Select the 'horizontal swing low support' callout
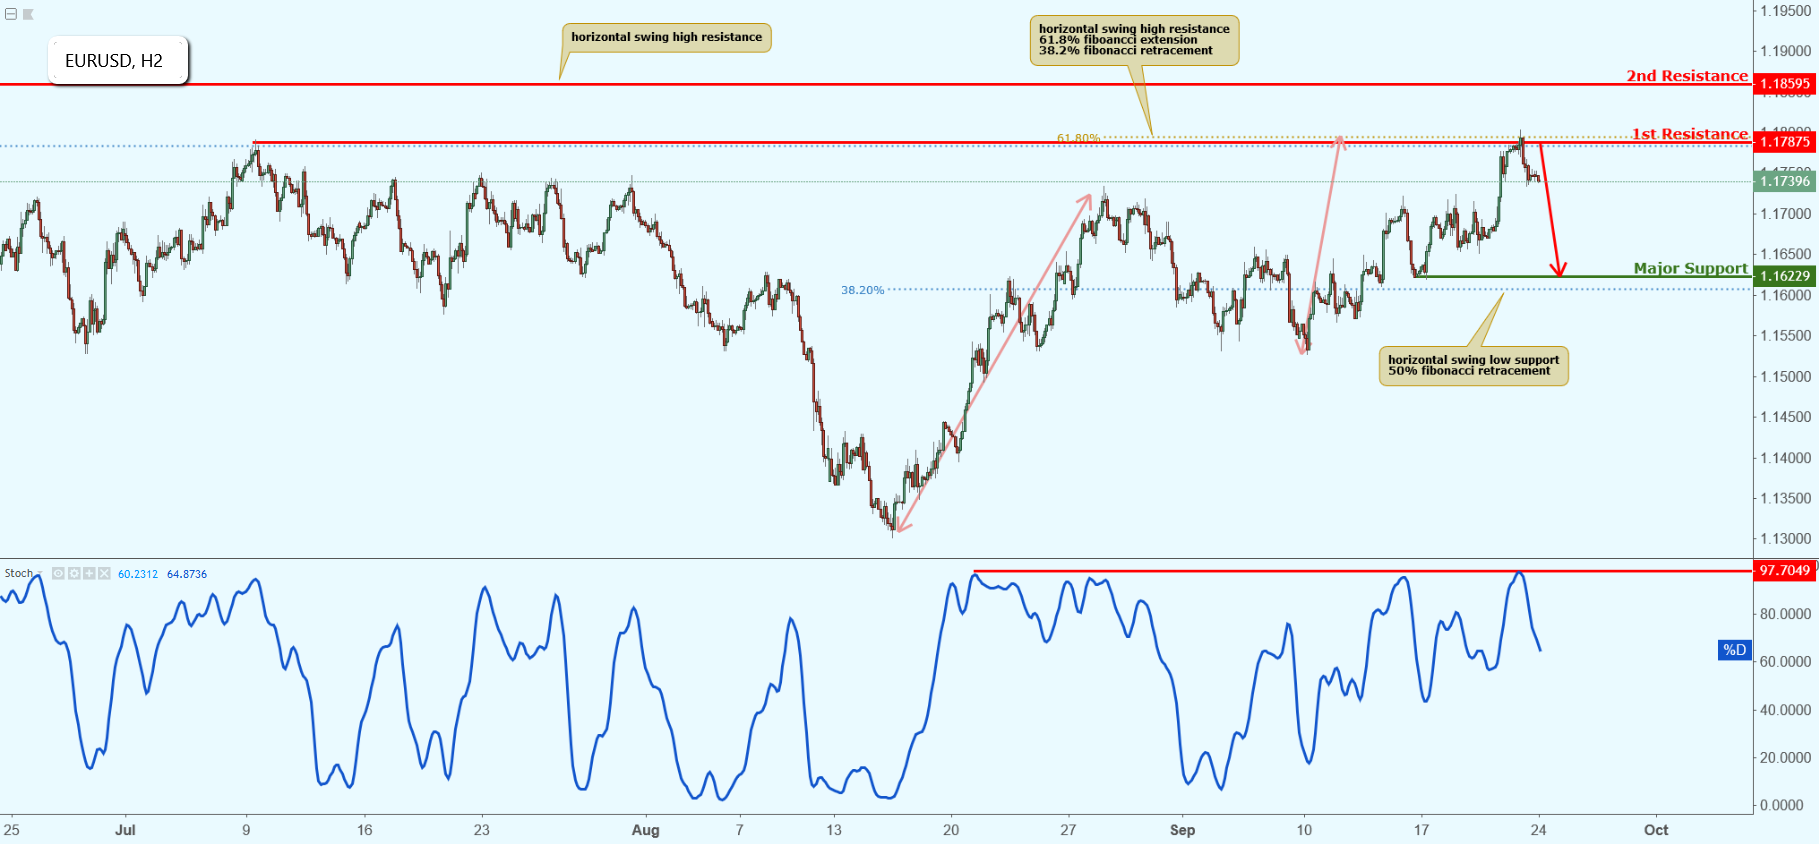Viewport: 1819px width, 844px height. (1473, 365)
